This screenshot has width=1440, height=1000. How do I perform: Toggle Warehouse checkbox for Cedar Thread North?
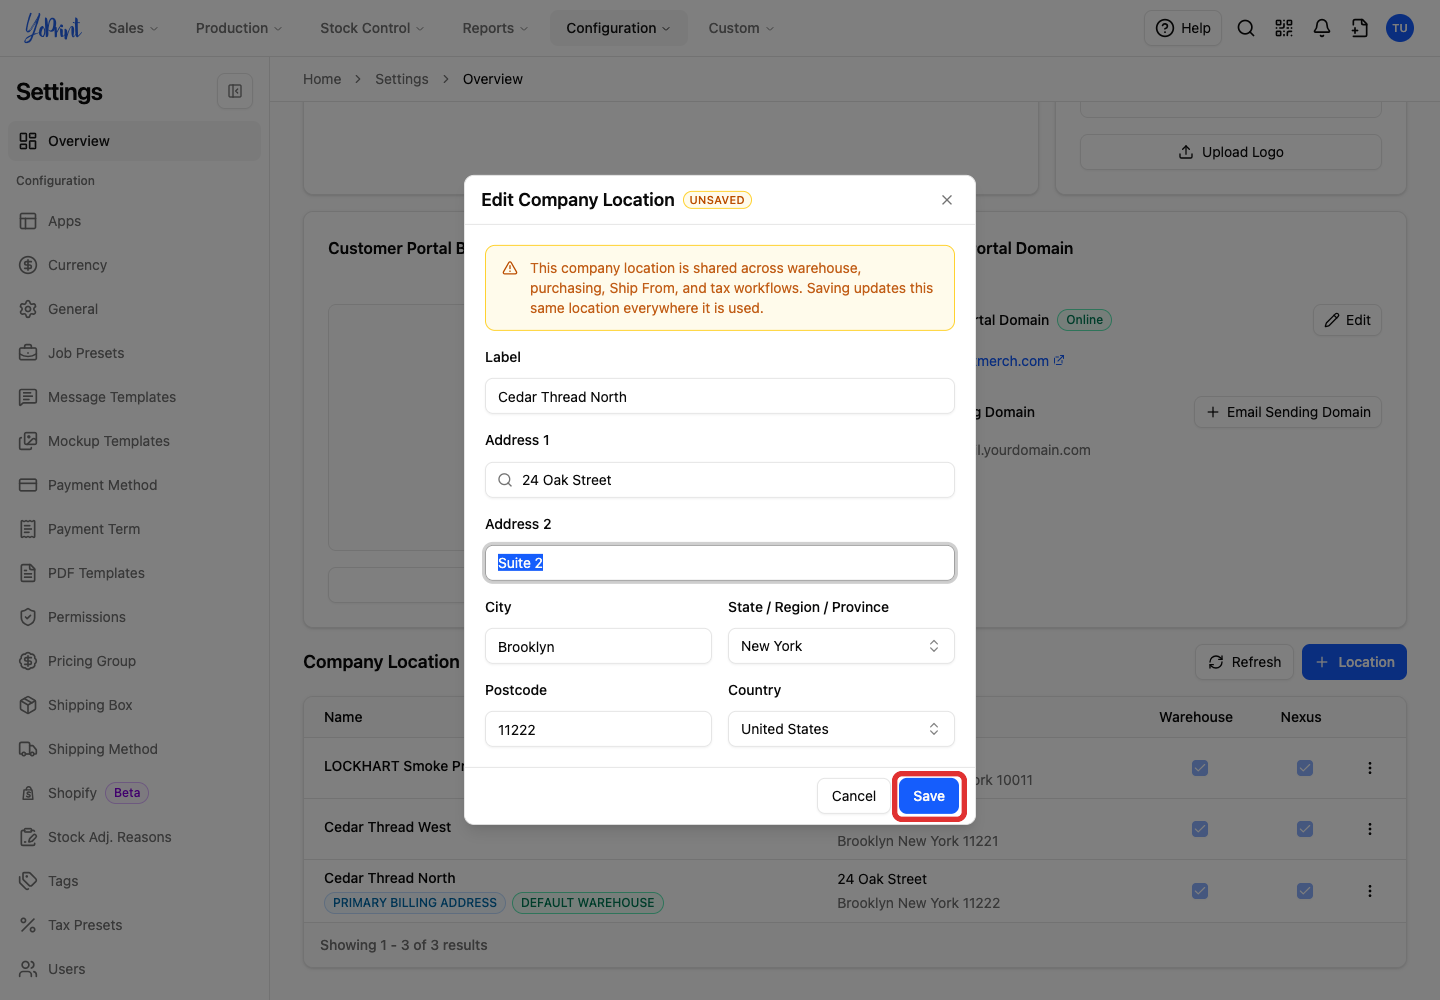(1200, 891)
